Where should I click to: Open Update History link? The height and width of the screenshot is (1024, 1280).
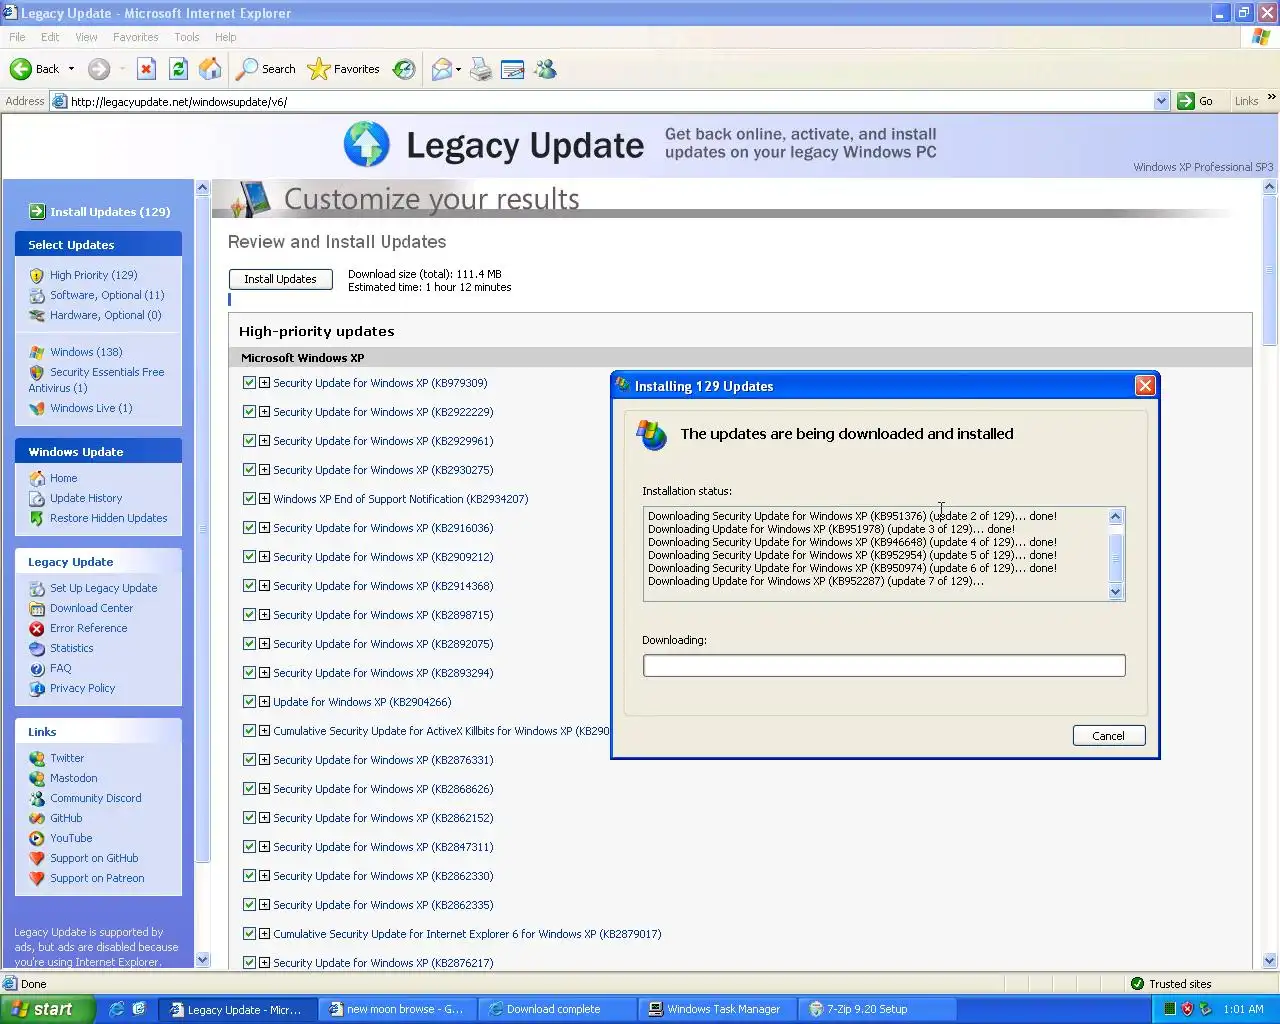click(x=86, y=498)
